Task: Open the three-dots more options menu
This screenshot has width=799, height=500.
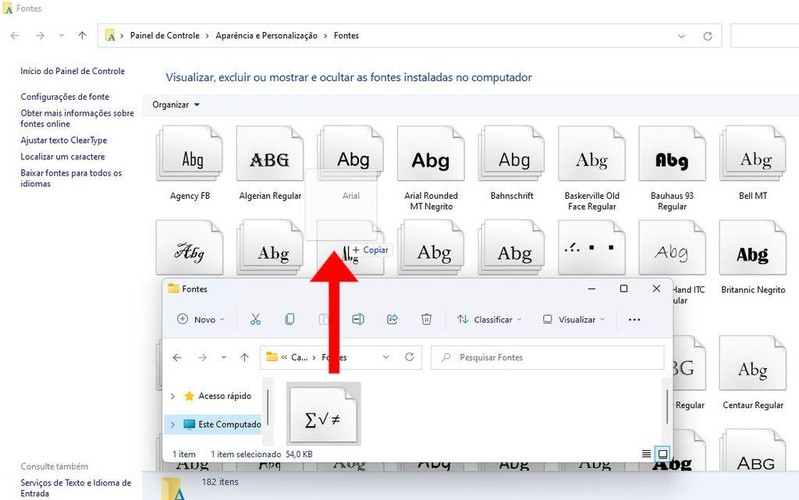Action: pos(634,320)
